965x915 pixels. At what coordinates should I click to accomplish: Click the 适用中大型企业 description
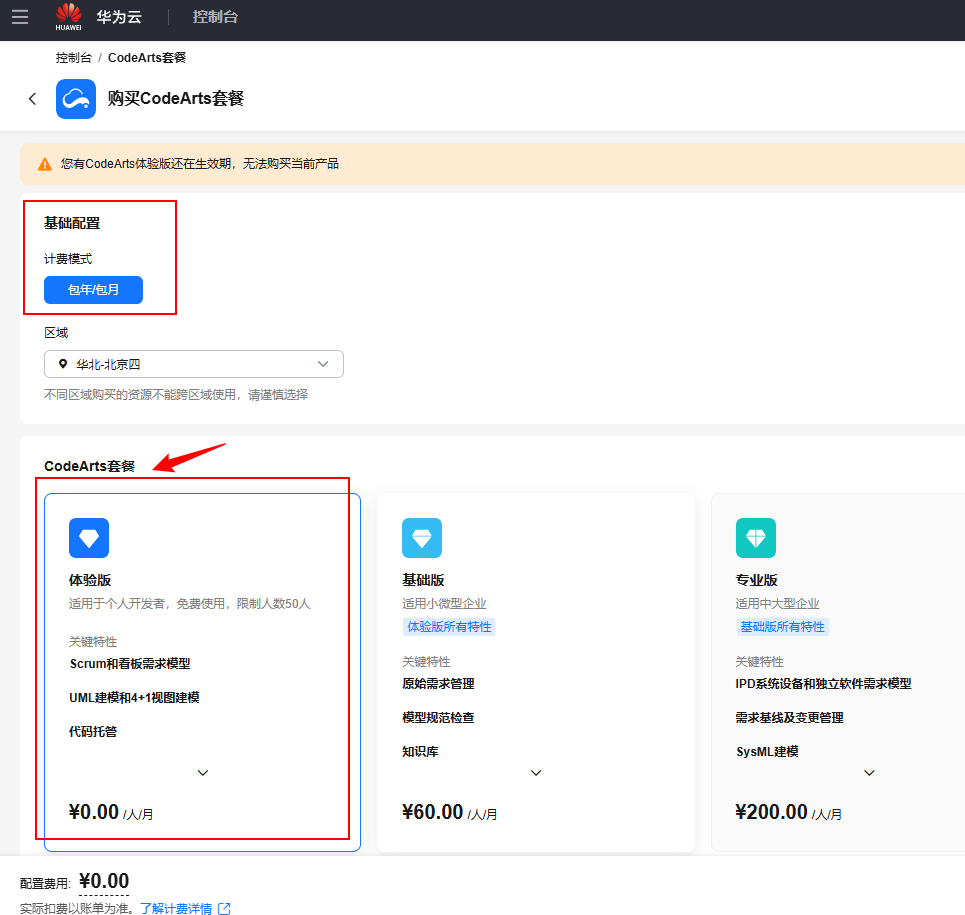click(777, 604)
